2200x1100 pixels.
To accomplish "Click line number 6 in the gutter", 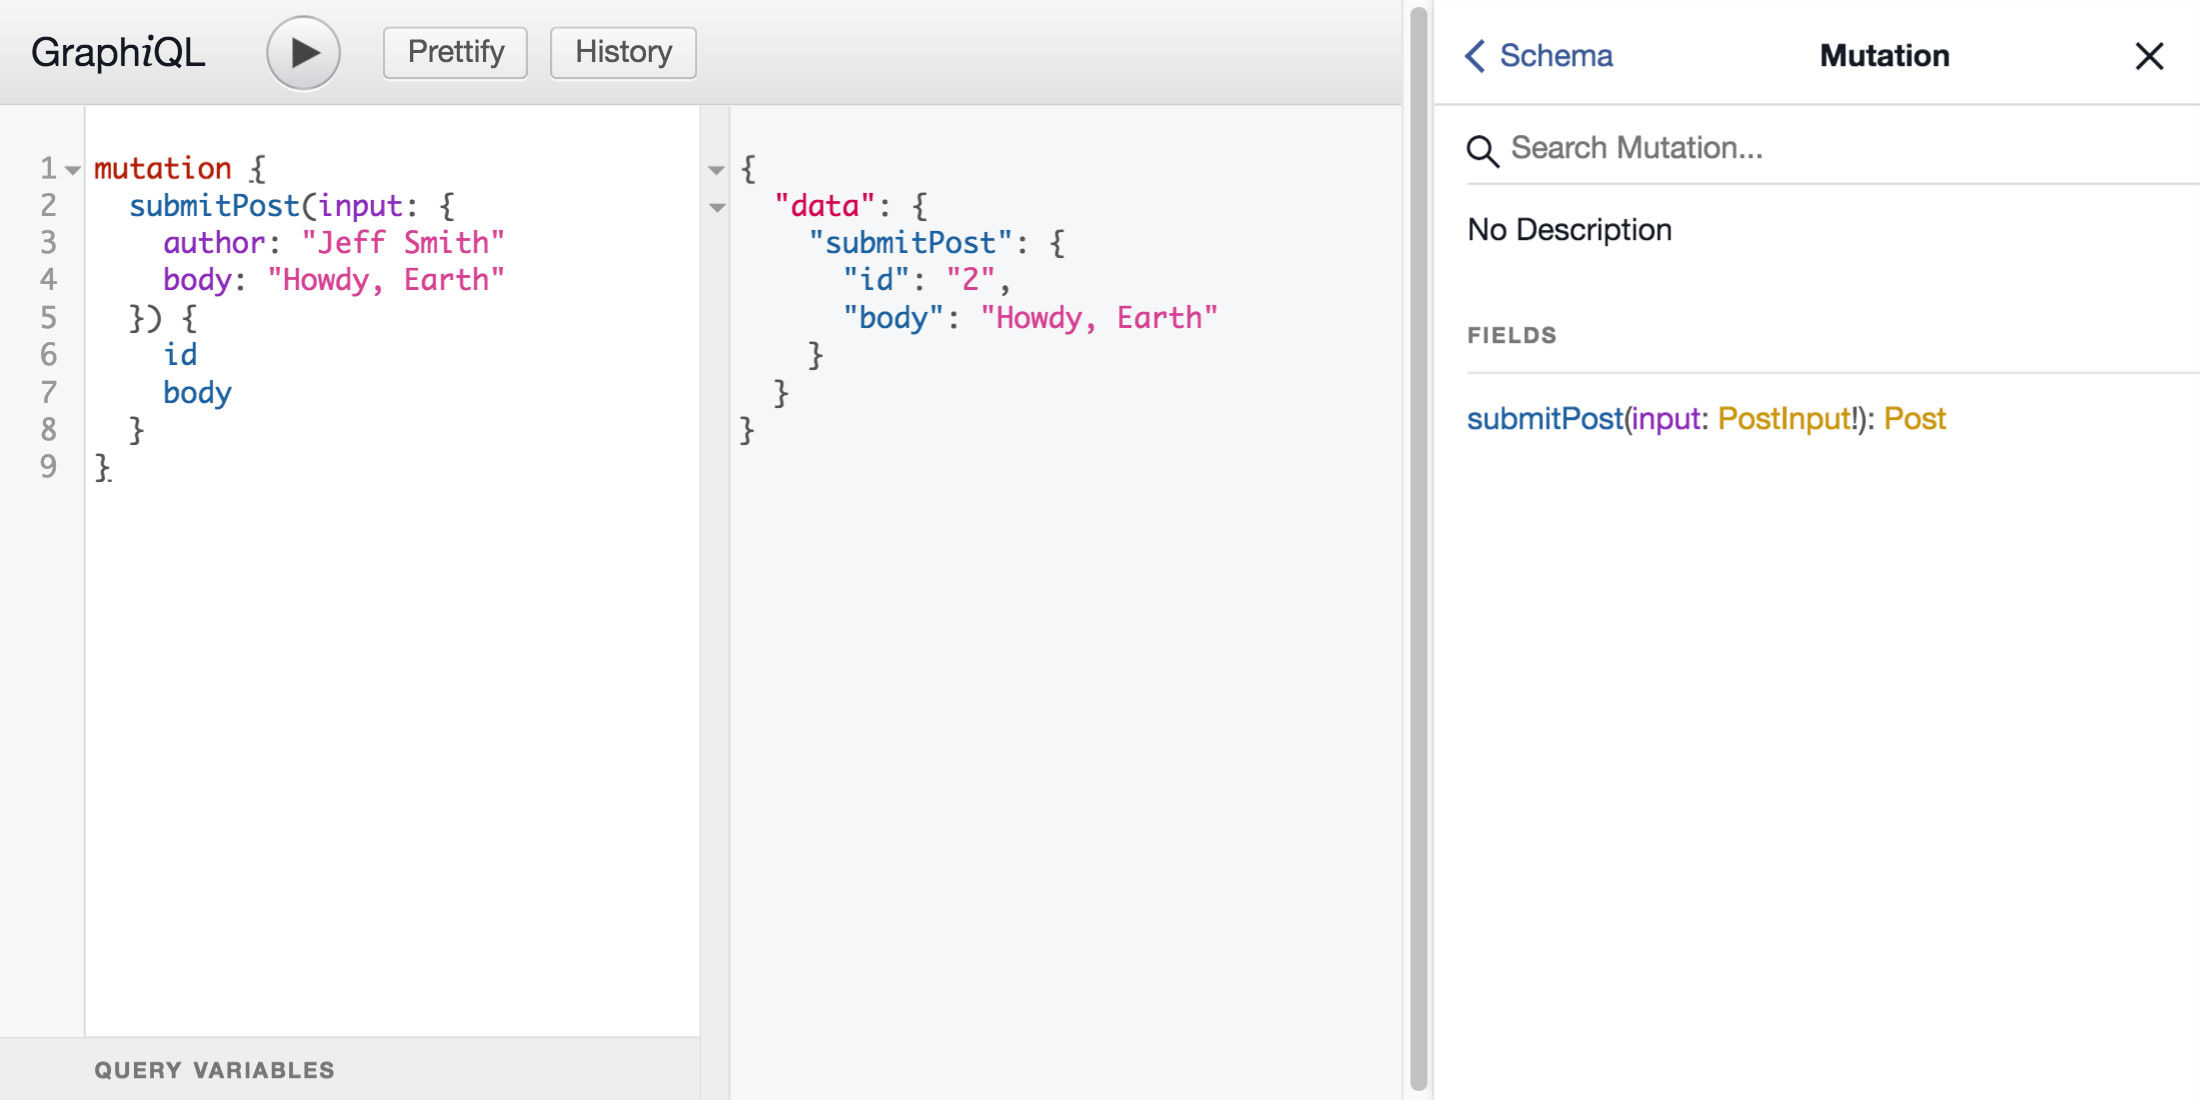I will click(x=48, y=355).
